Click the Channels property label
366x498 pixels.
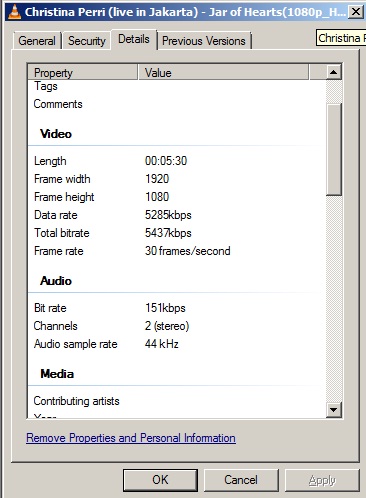click(x=56, y=326)
